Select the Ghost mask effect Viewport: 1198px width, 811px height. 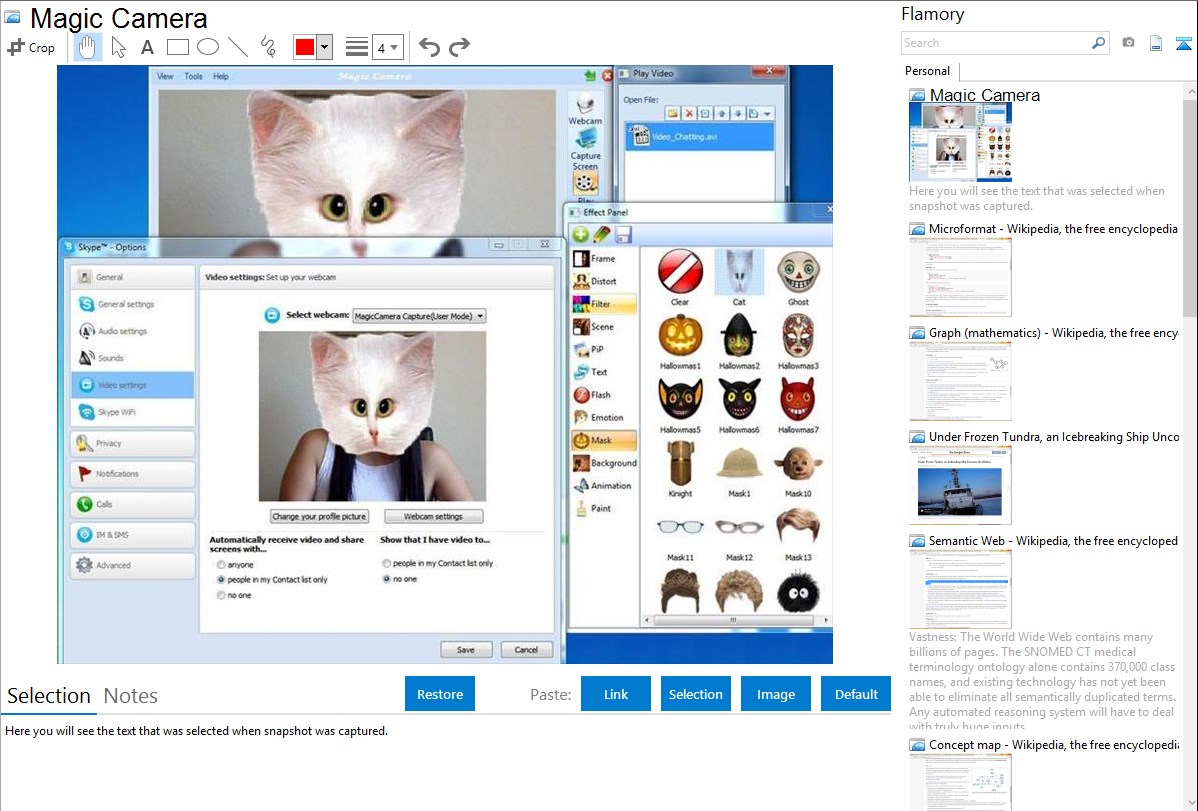tap(798, 277)
